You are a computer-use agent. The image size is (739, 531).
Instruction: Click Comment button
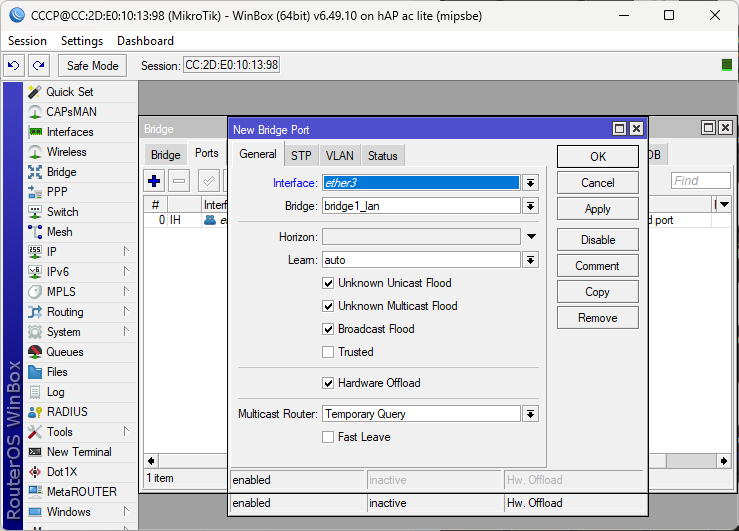coord(598,266)
